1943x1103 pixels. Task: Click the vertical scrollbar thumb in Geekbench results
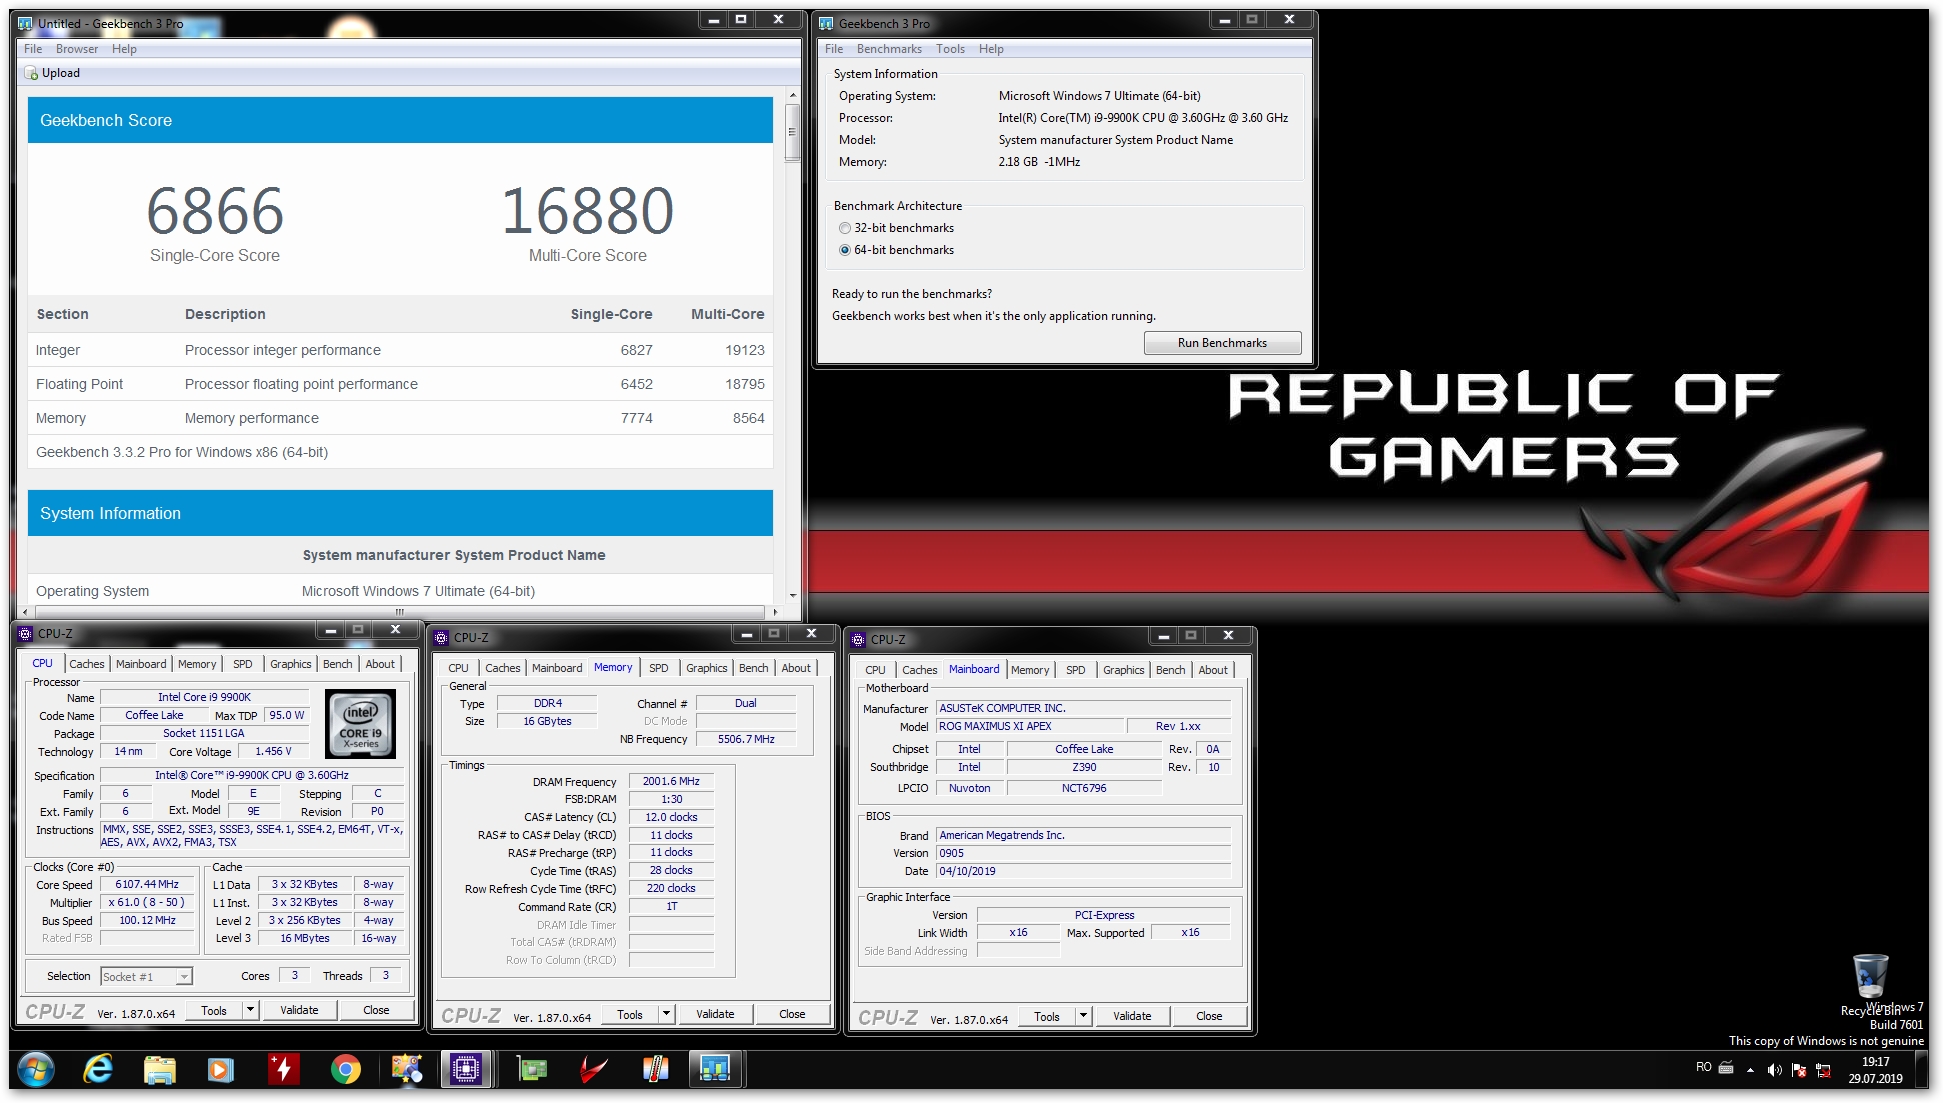point(792,131)
